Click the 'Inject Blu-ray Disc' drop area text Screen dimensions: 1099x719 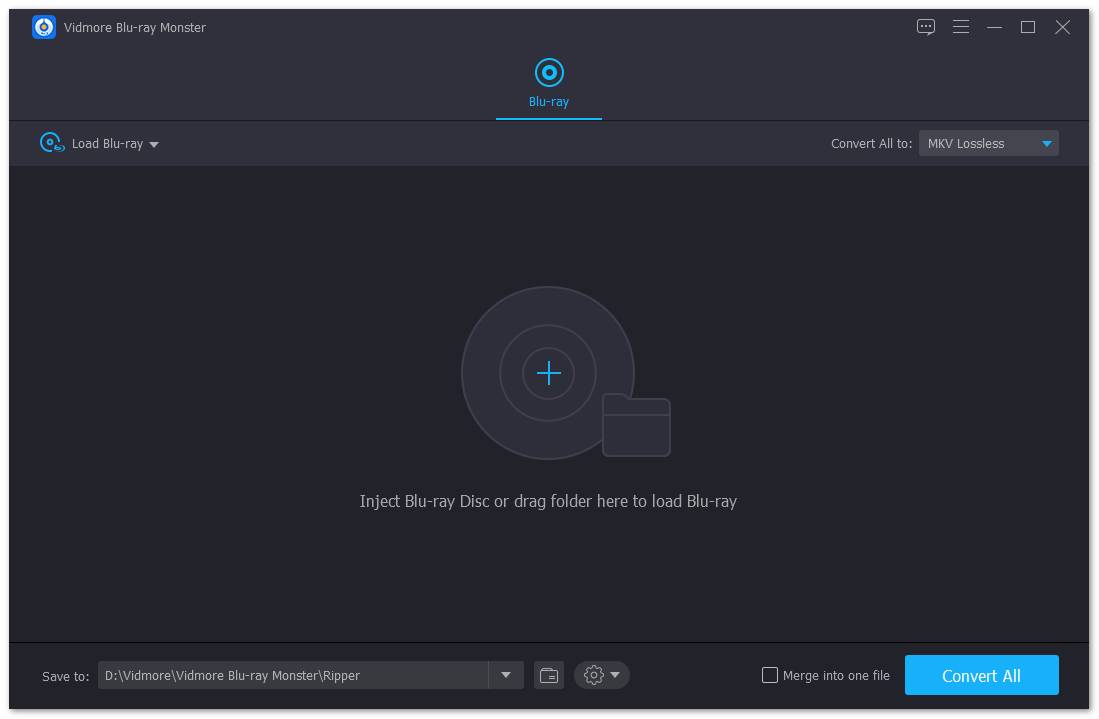pyautogui.click(x=548, y=501)
